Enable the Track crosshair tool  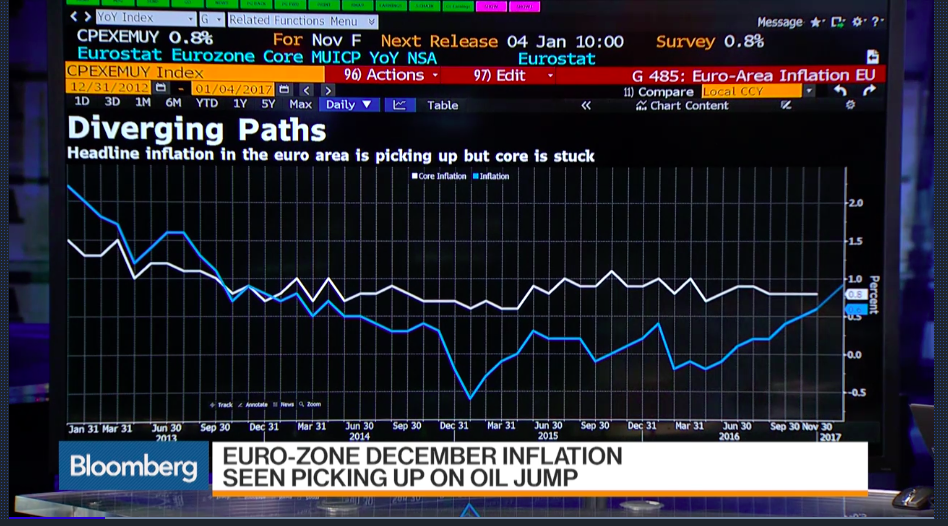(221, 404)
